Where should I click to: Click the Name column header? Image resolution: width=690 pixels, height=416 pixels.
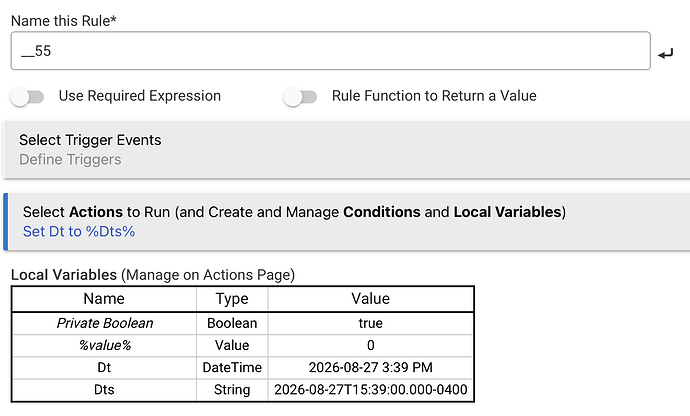[x=104, y=299]
